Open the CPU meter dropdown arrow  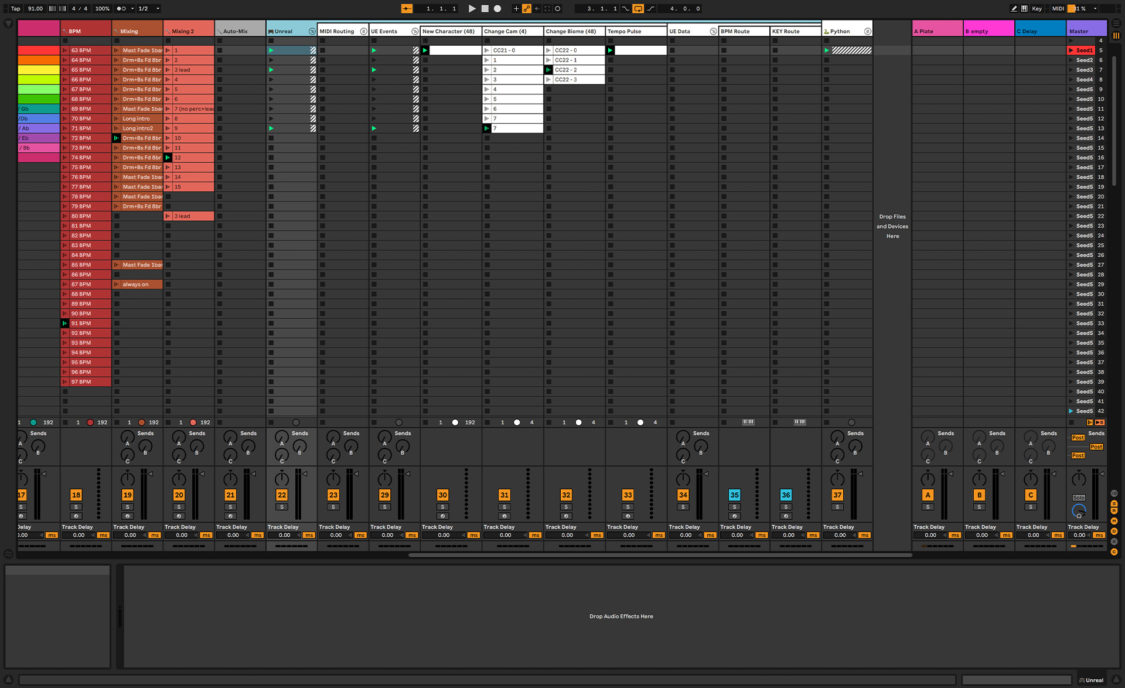click(x=1094, y=8)
